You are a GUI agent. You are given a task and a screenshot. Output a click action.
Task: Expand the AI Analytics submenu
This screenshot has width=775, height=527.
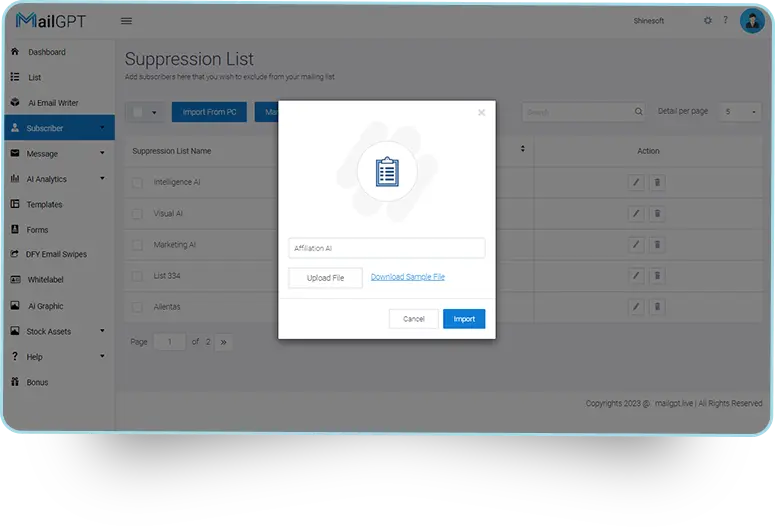57,179
